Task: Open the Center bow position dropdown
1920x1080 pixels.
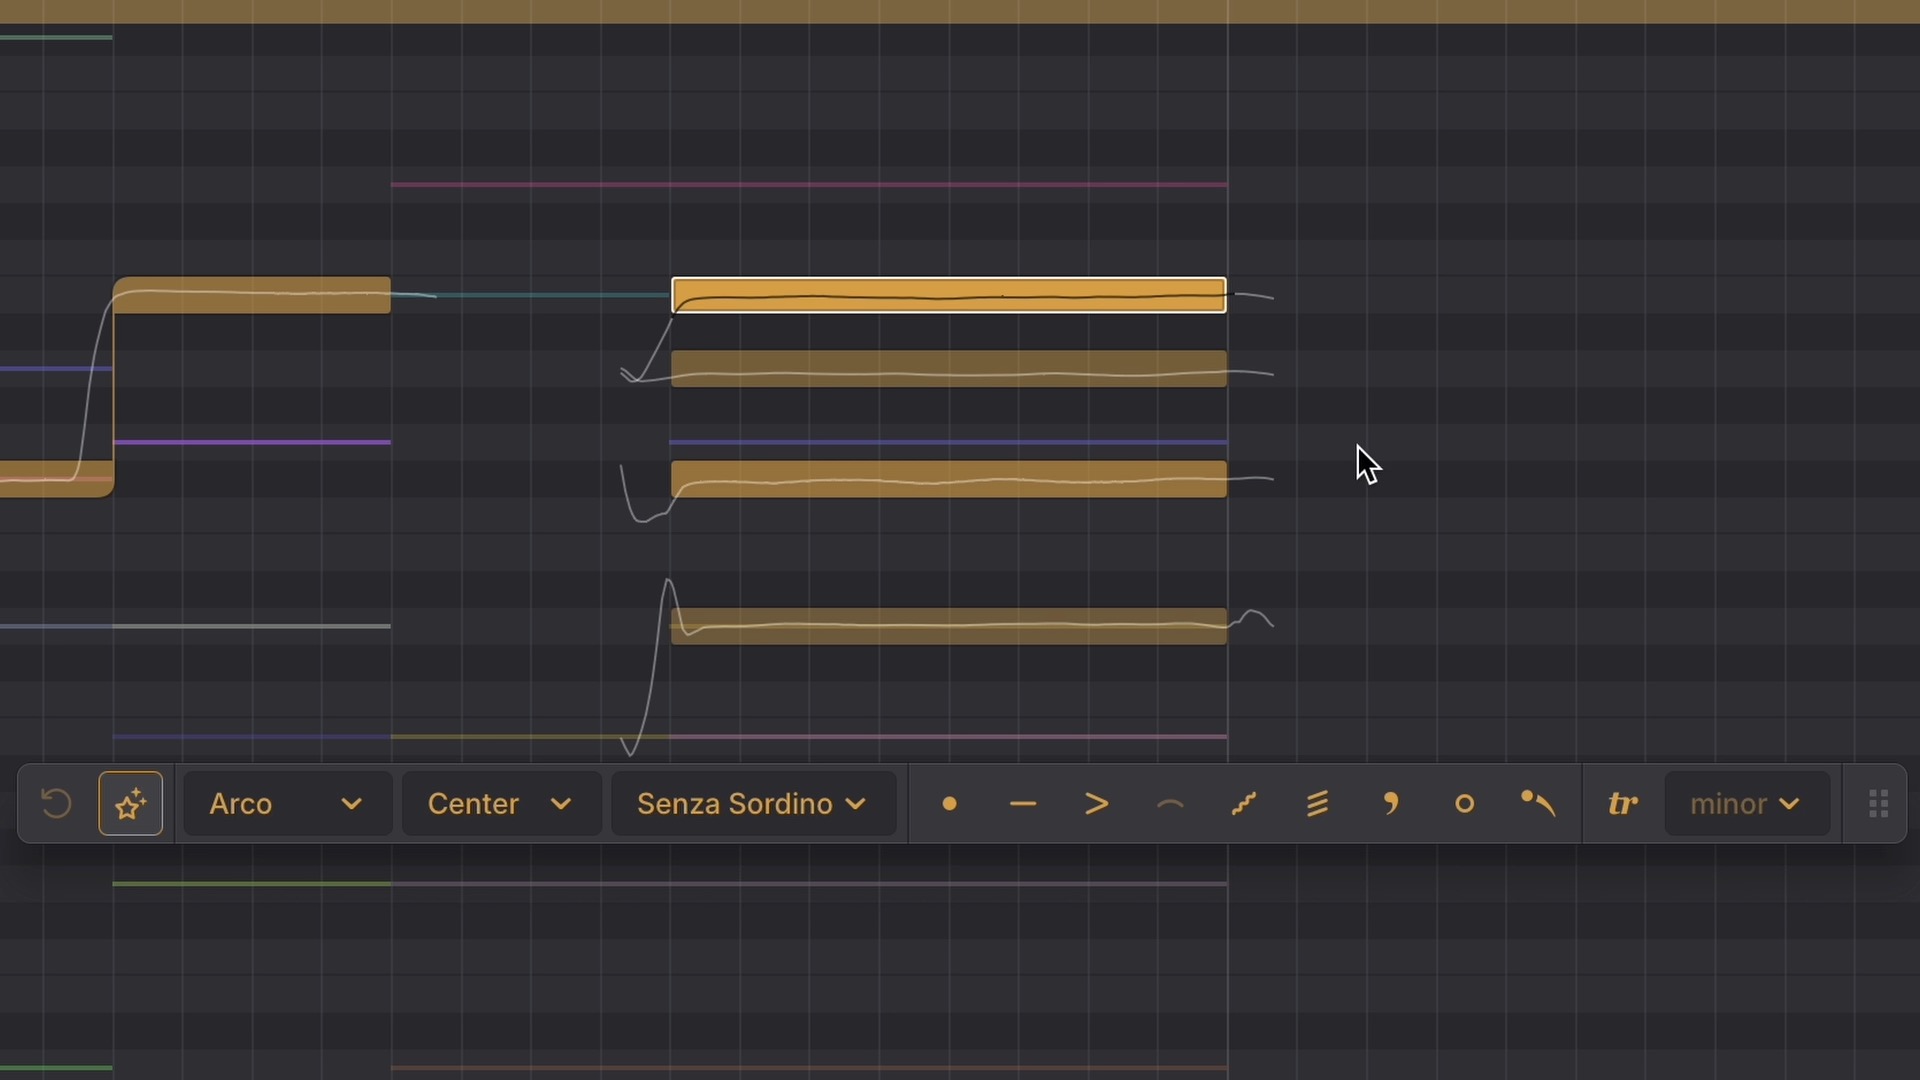Action: 501,804
